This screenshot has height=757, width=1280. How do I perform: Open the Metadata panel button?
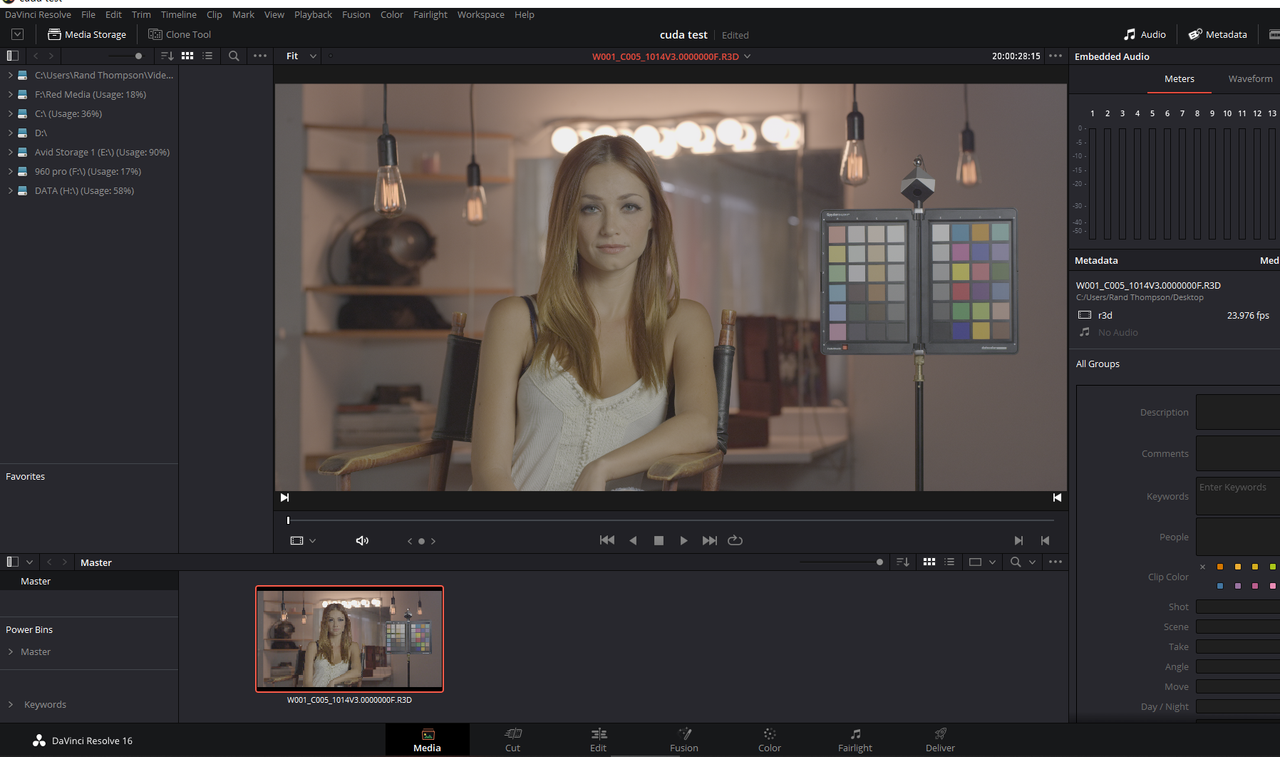[x=1217, y=34]
